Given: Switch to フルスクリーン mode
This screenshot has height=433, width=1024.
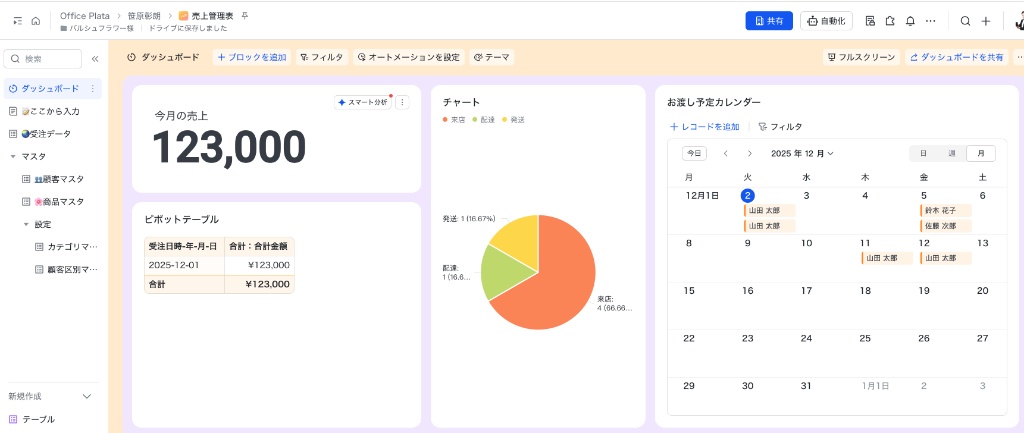Looking at the screenshot, I should pos(861,57).
